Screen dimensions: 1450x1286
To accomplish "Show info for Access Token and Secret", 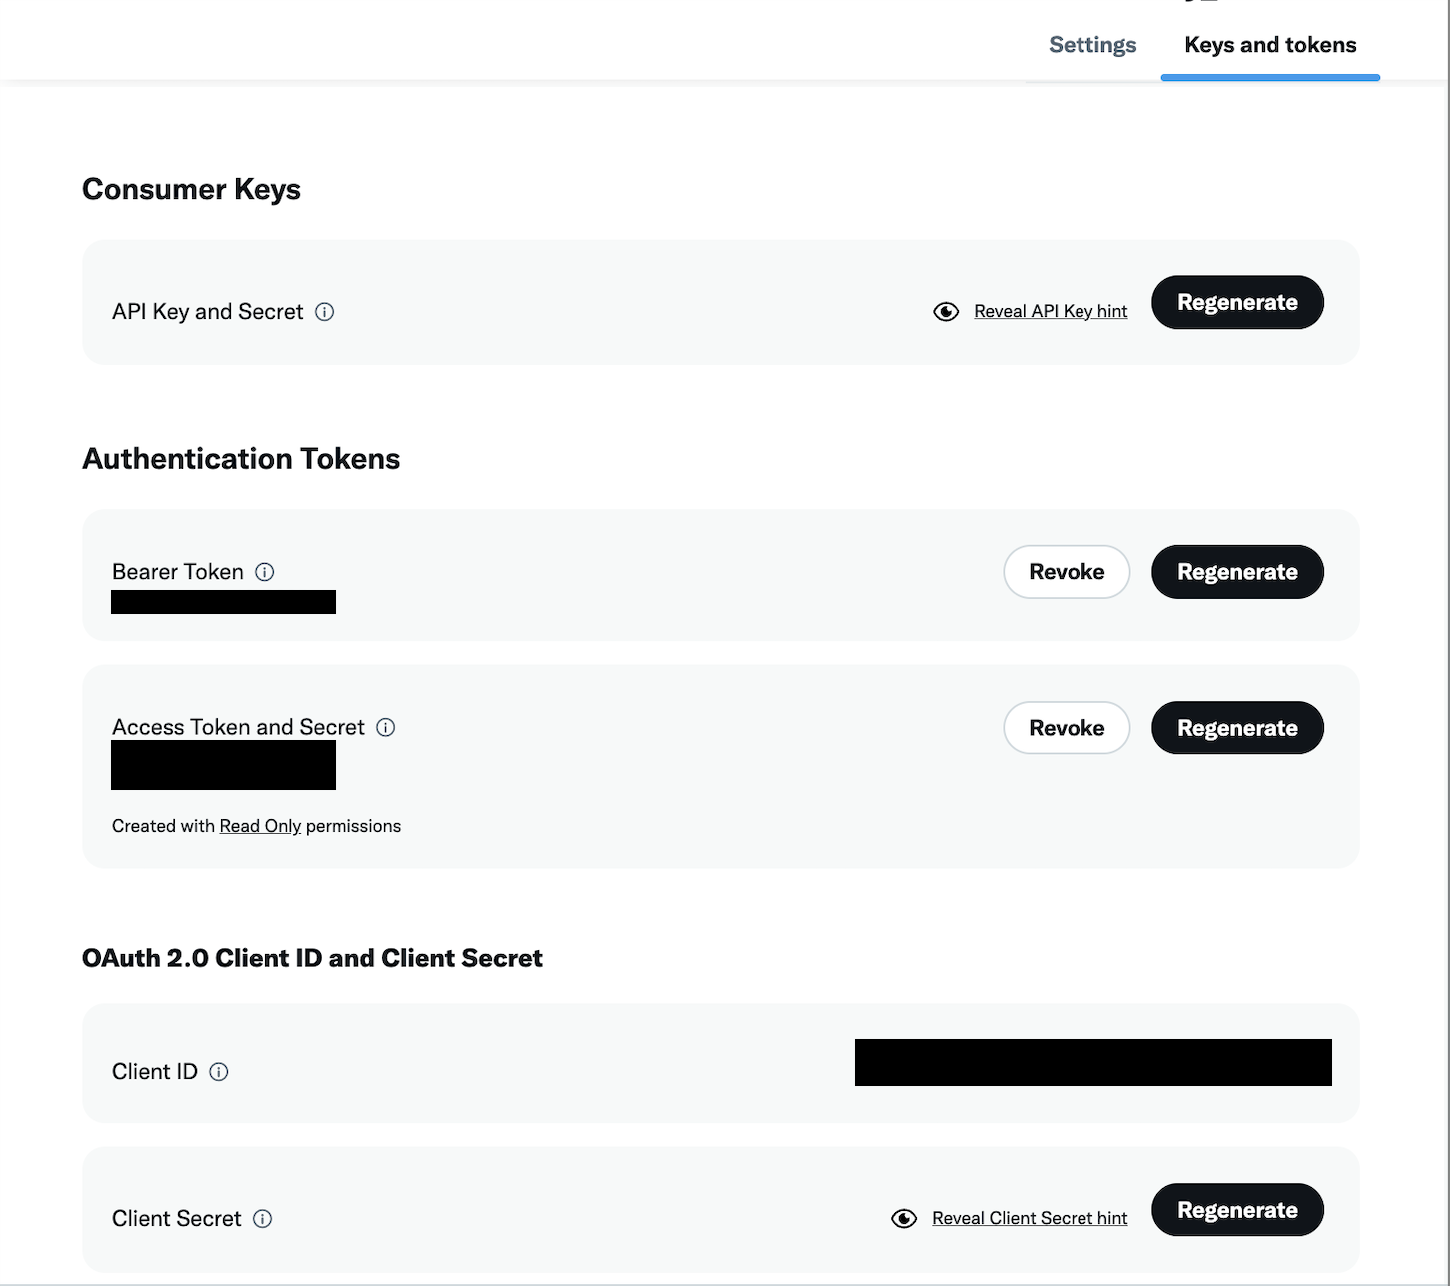I will tap(386, 727).
